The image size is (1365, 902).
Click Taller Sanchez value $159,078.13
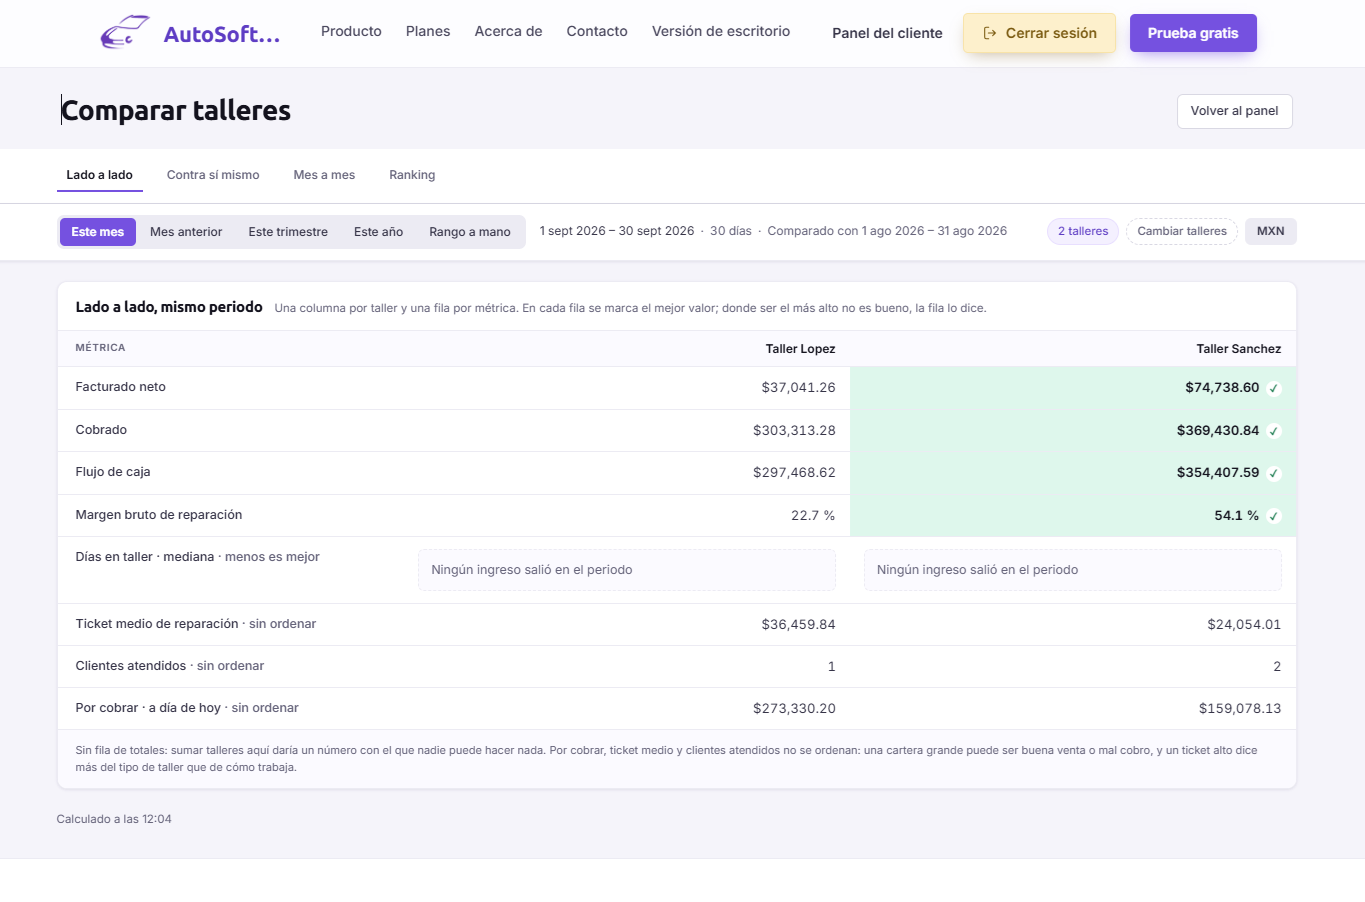click(1240, 708)
